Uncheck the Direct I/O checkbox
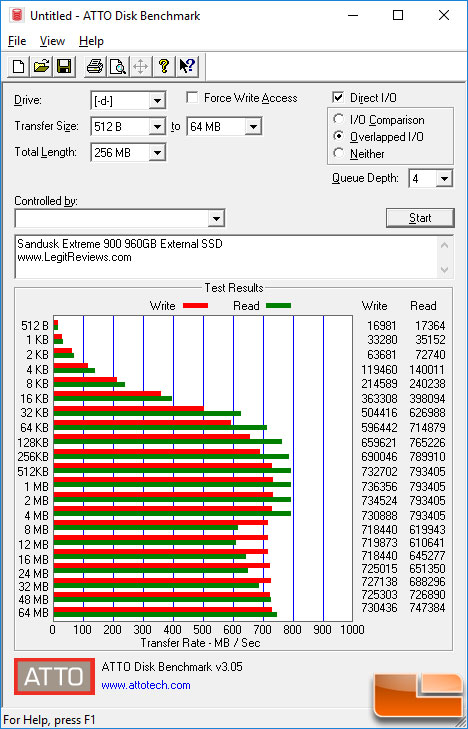The width and height of the screenshot is (468, 729). coord(338,98)
